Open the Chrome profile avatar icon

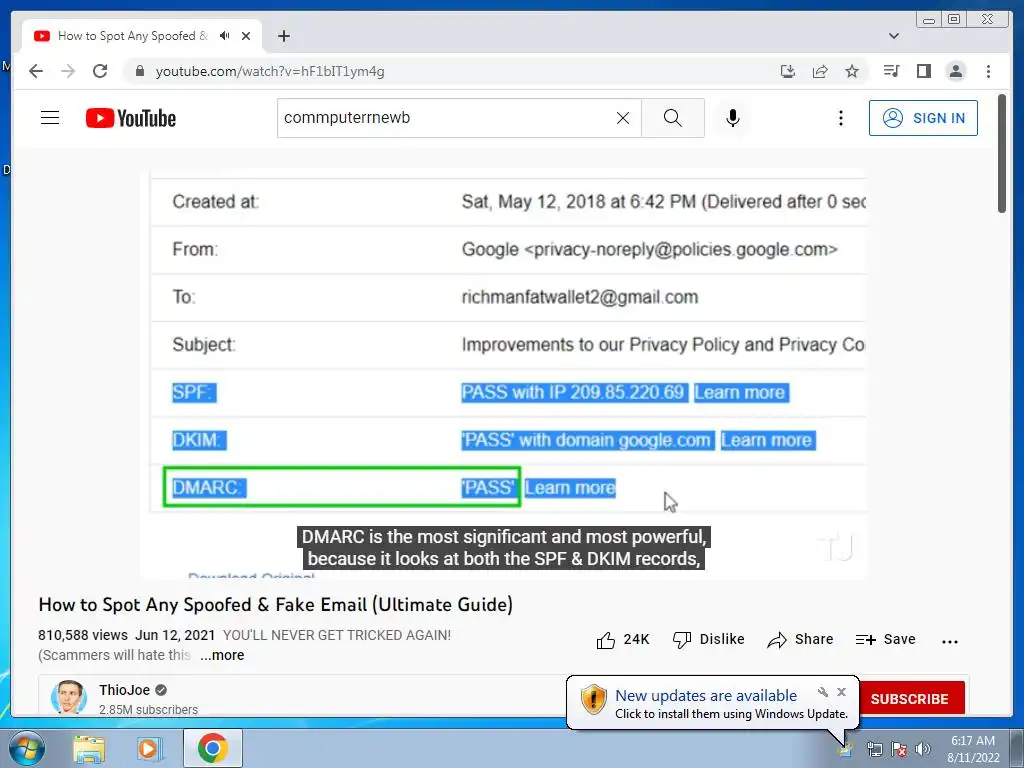point(955,71)
